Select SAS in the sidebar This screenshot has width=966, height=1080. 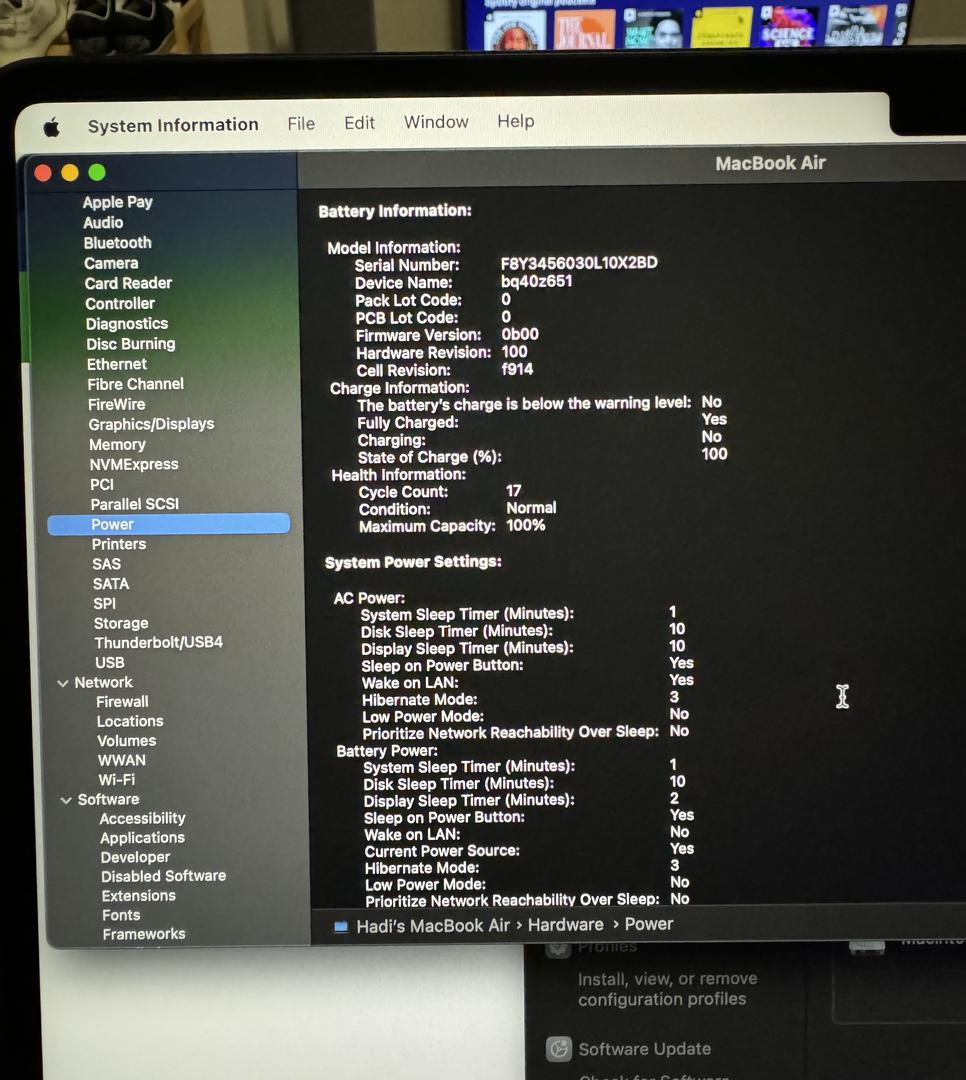click(106, 564)
